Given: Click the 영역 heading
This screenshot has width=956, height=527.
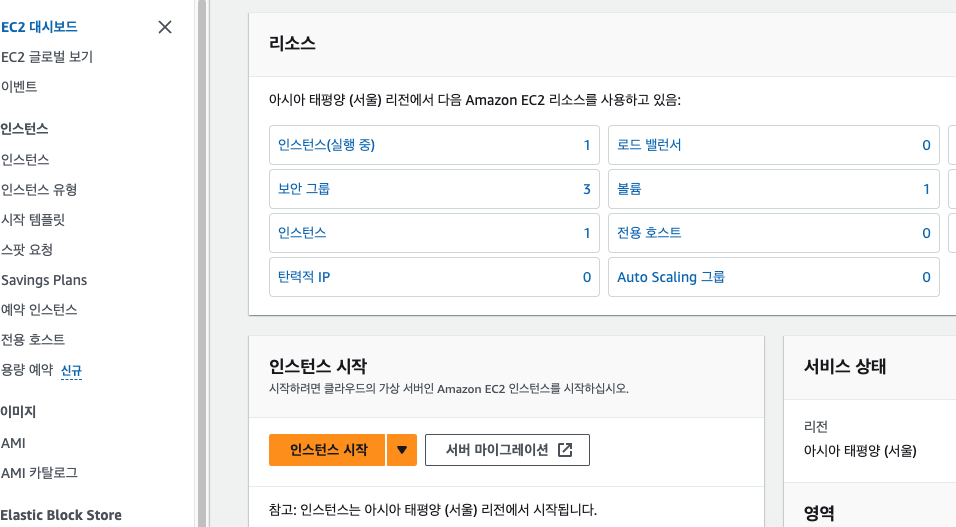Looking at the screenshot, I should (x=819, y=513).
